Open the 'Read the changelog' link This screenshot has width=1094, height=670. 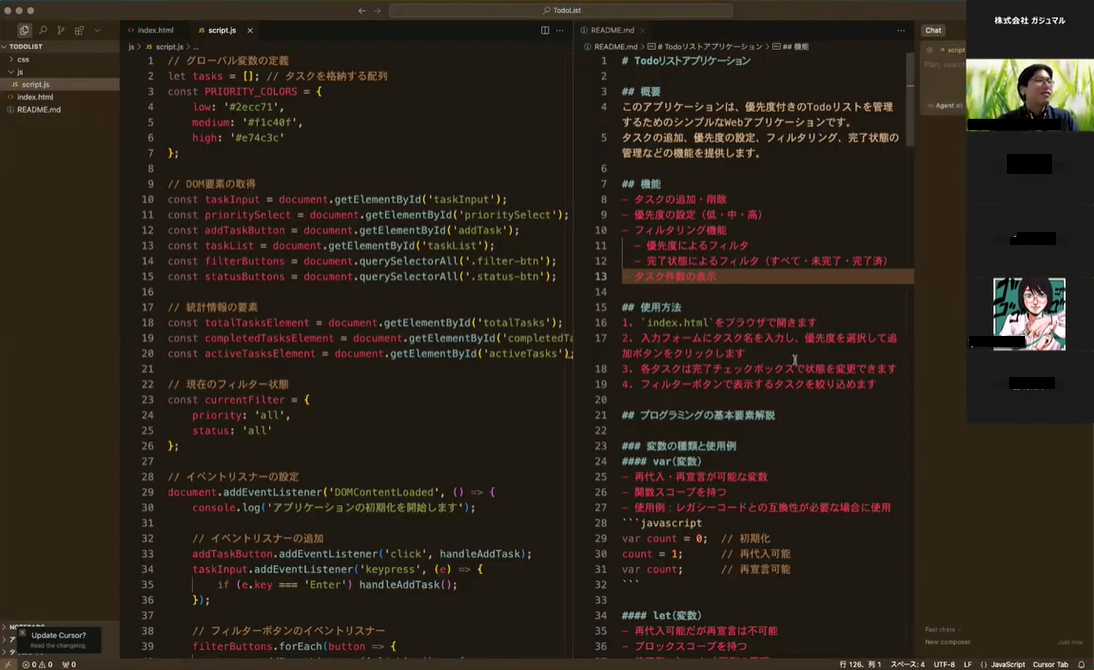coord(58,646)
